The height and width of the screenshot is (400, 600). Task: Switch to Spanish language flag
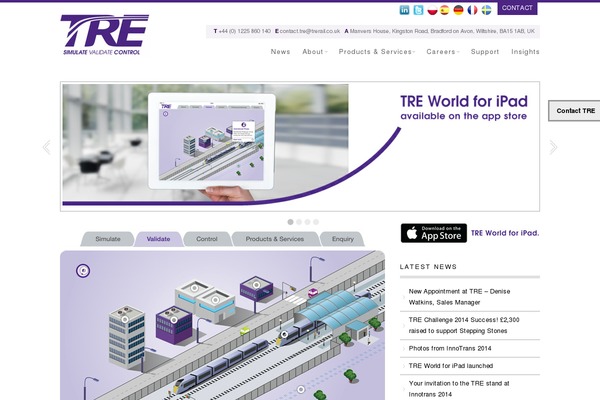click(445, 10)
